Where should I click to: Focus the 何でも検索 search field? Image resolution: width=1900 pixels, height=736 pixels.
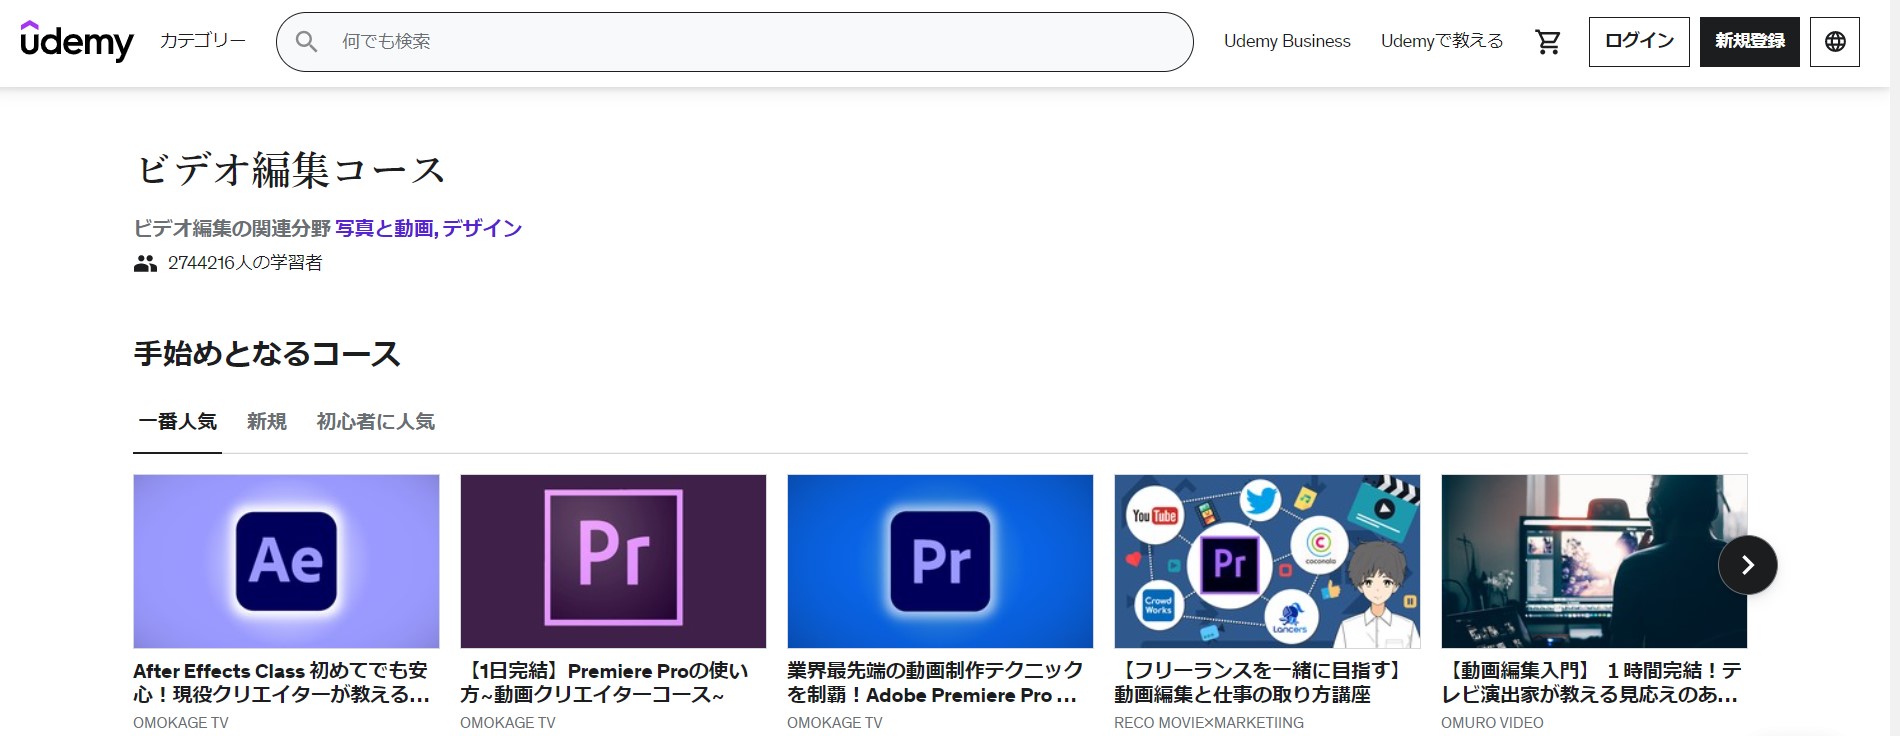pyautogui.click(x=735, y=41)
